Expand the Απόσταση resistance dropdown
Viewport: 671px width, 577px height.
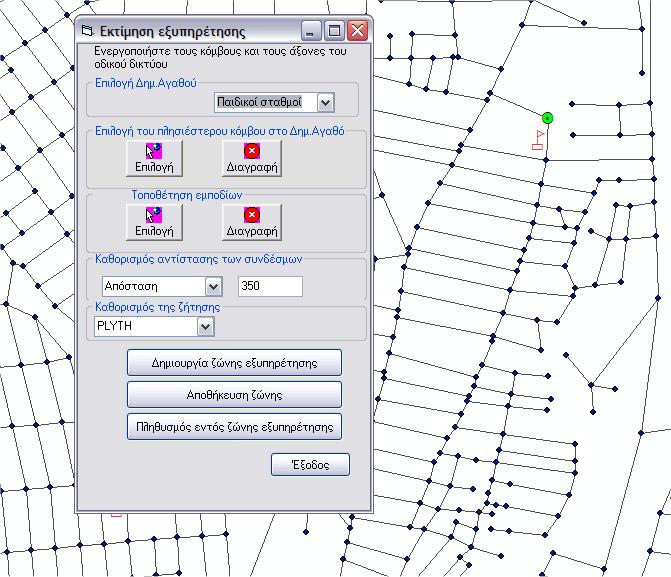[214, 286]
